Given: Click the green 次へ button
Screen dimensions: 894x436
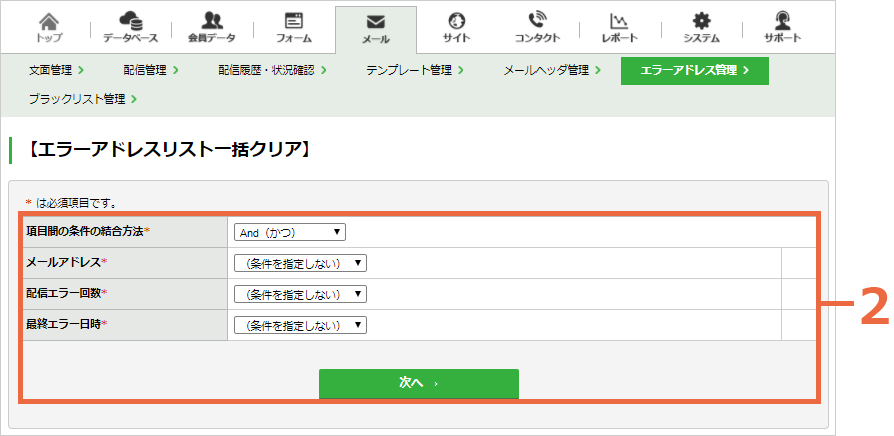Looking at the screenshot, I should click(x=418, y=384).
